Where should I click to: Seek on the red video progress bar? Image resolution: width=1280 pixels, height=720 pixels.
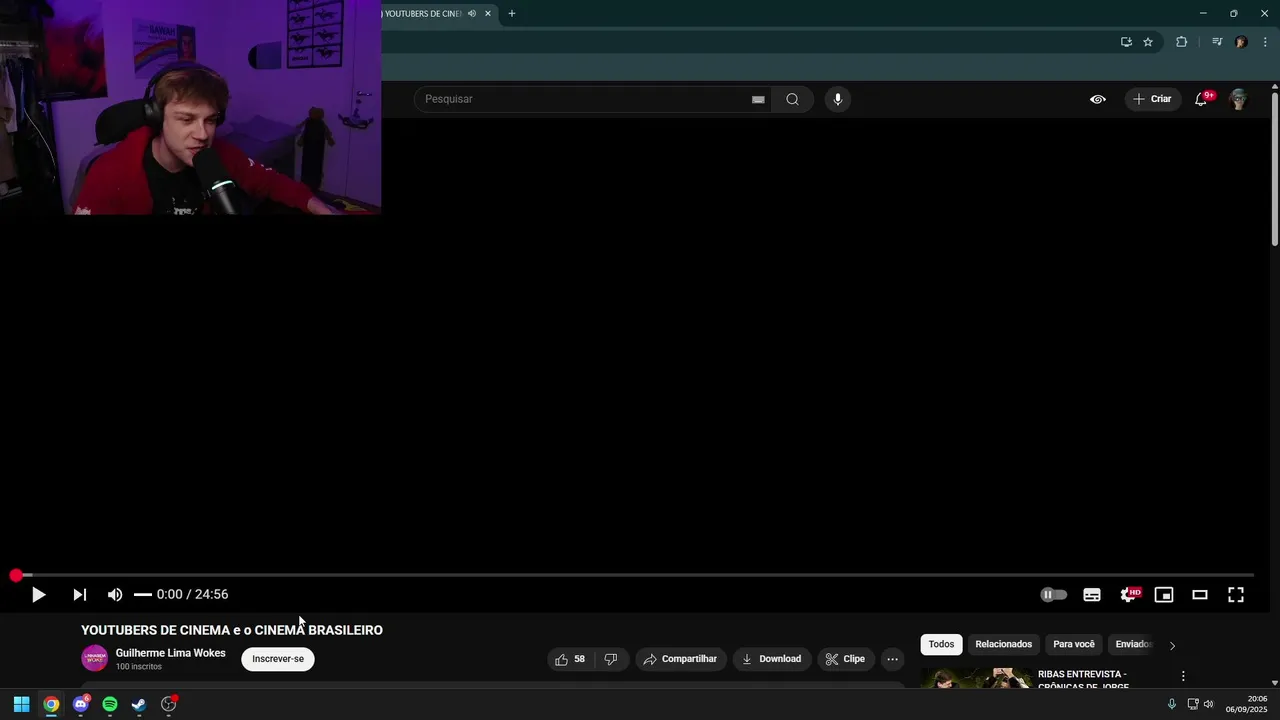tap(636, 575)
